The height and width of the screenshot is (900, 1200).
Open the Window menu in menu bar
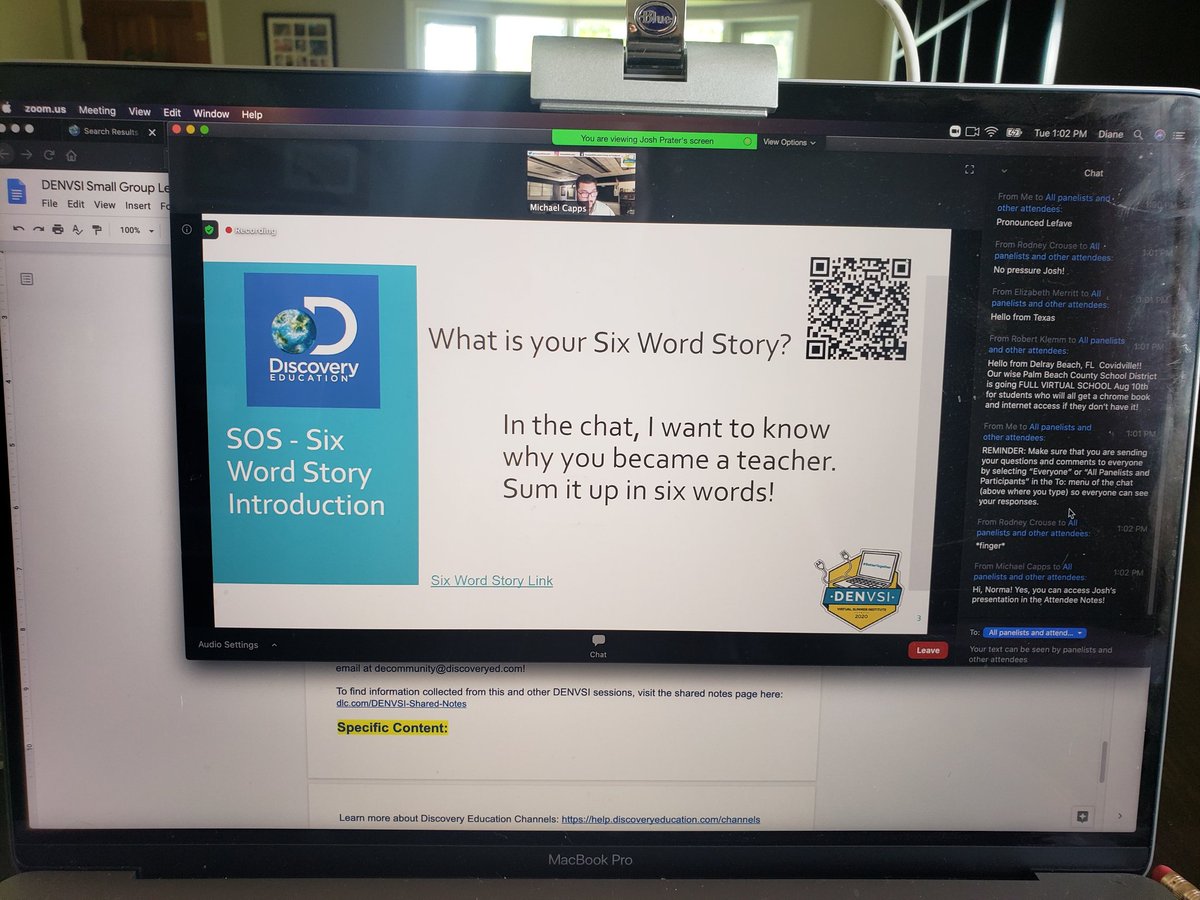[211, 114]
